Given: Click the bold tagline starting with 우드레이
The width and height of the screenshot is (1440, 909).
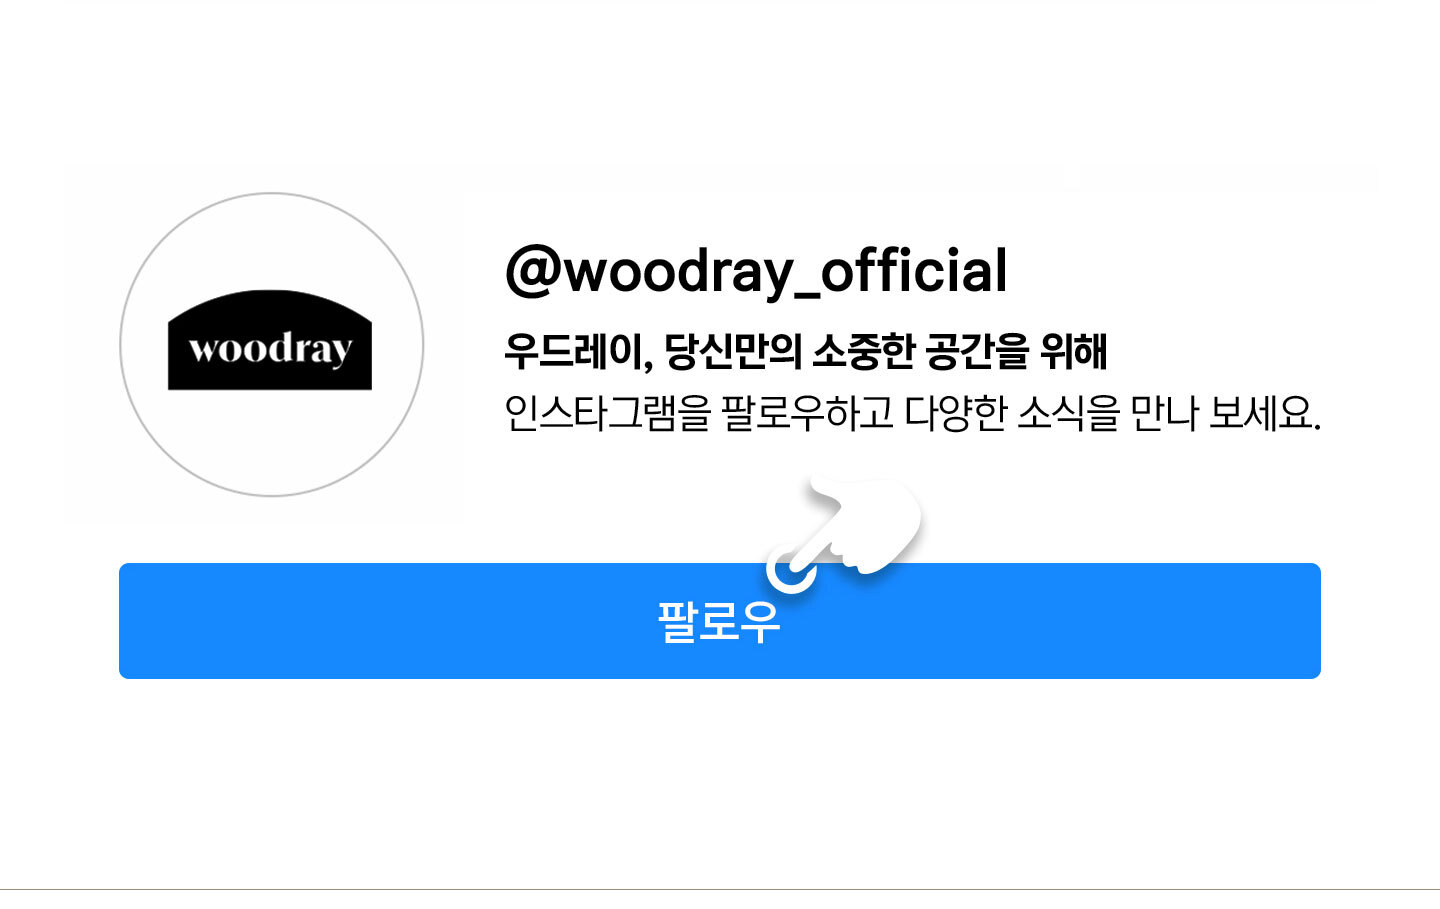Looking at the screenshot, I should pyautogui.click(x=805, y=351).
